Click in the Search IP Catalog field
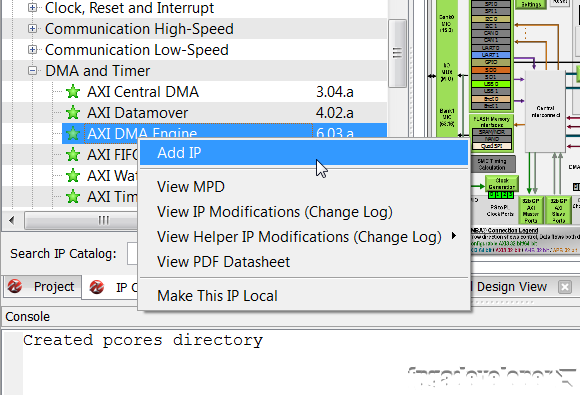Screen dimensions: 580x395 tap(132, 254)
